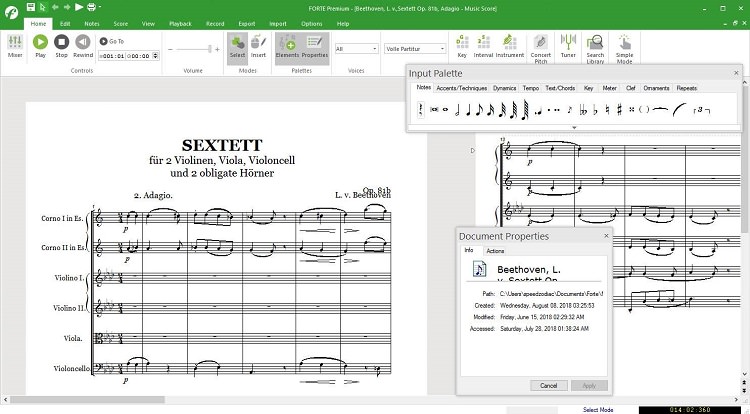Rewind the score to the beginning
This screenshot has height=414, width=750.
coord(83,46)
